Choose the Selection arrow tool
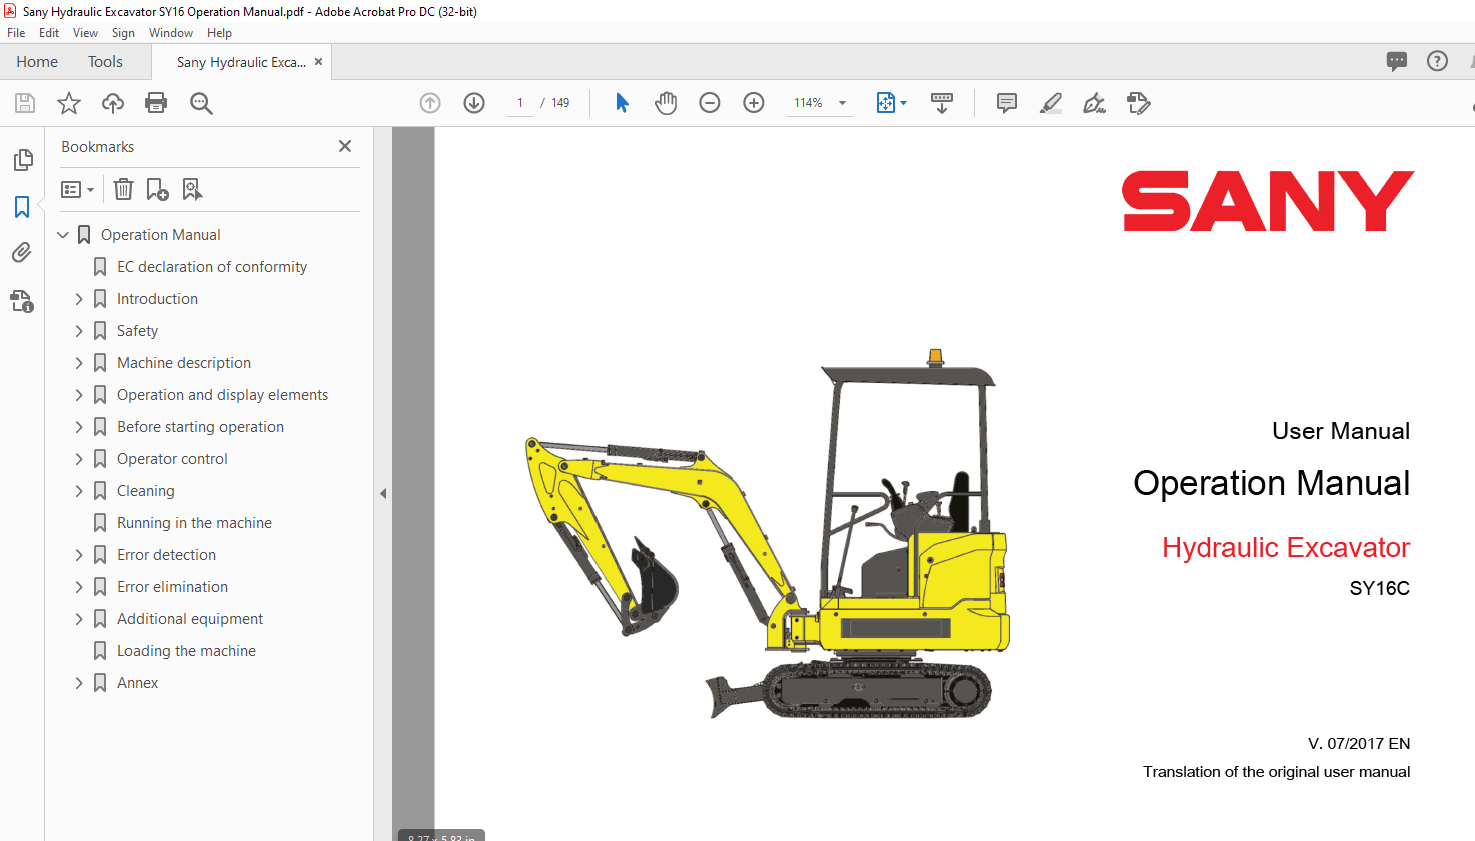This screenshot has width=1475, height=841. (x=622, y=103)
